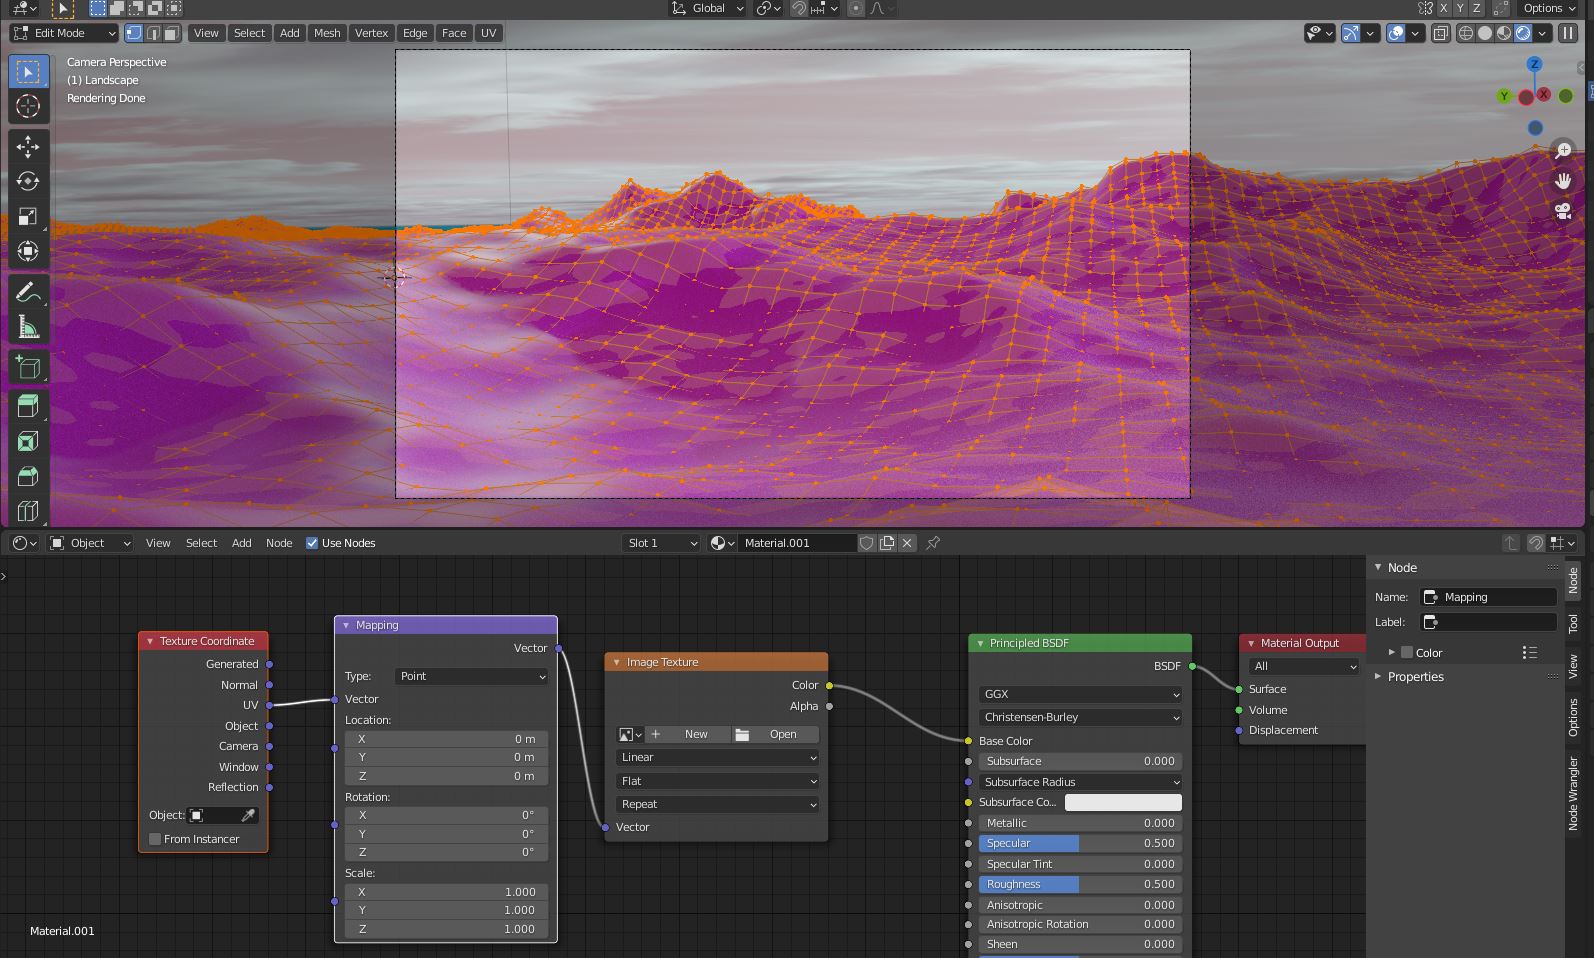Click the pan view hand gizmo
The height and width of the screenshot is (958, 1594).
pyautogui.click(x=1563, y=181)
